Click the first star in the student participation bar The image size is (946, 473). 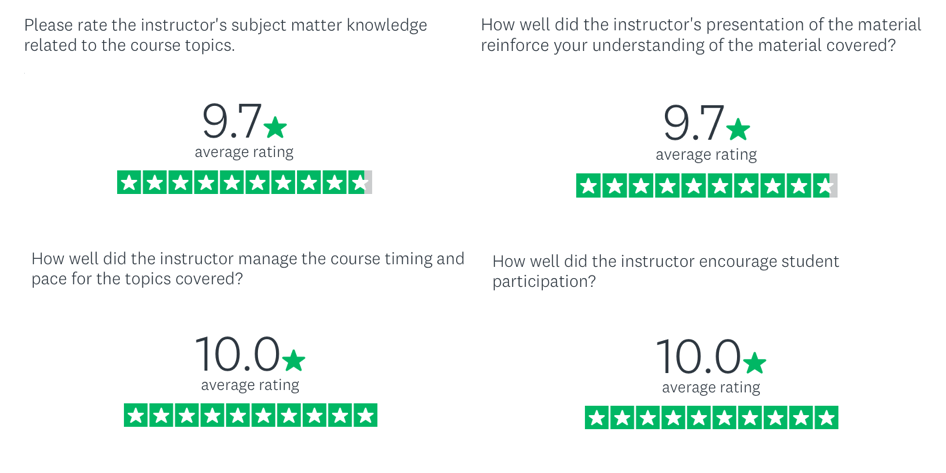(x=597, y=417)
